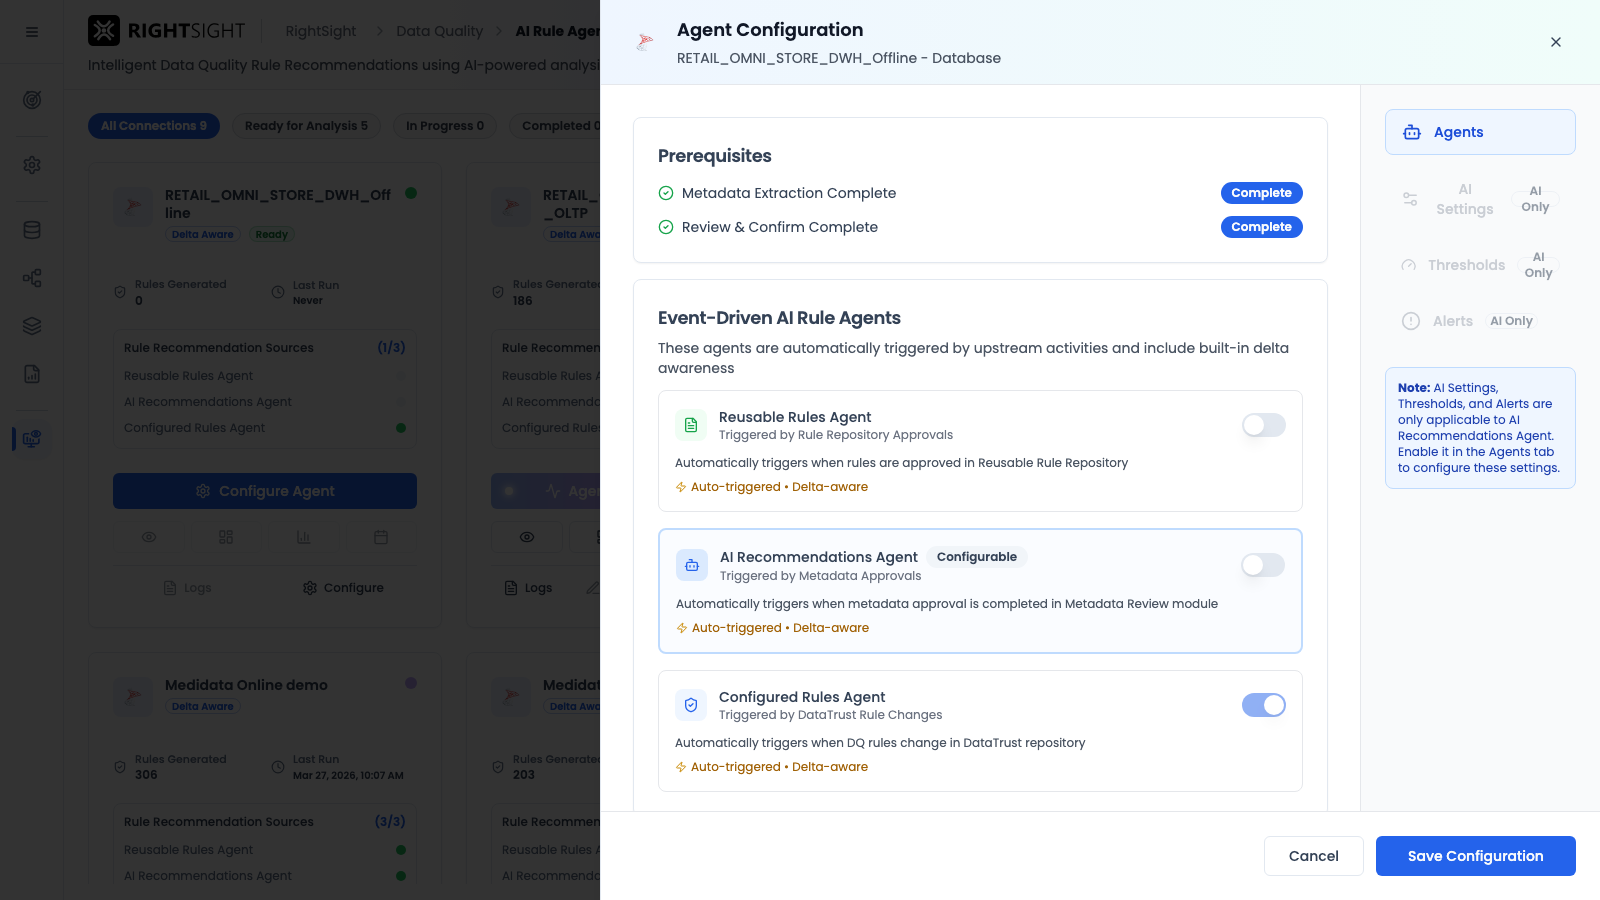Open the target icon in left sidebar
This screenshot has height=900, width=1600.
tap(32, 100)
